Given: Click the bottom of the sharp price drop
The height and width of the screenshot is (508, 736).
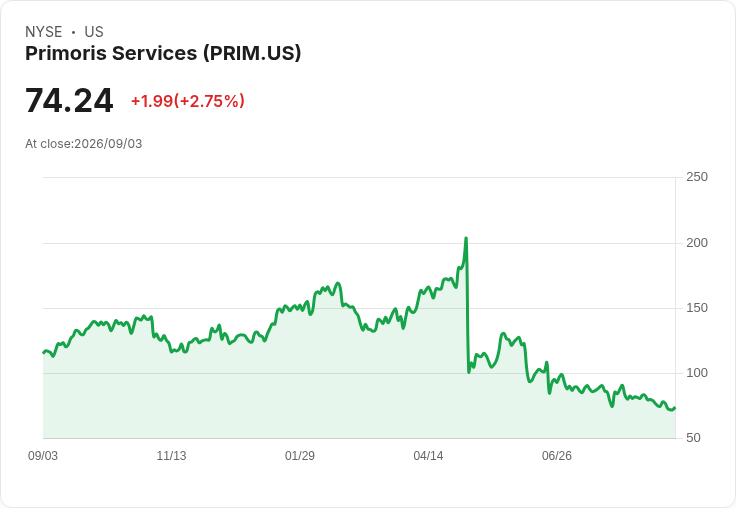Looking at the screenshot, I should (x=469, y=372).
